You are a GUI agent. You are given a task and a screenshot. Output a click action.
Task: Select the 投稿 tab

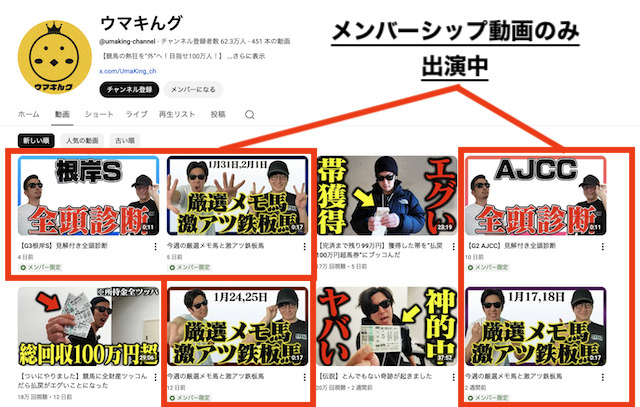point(218,115)
